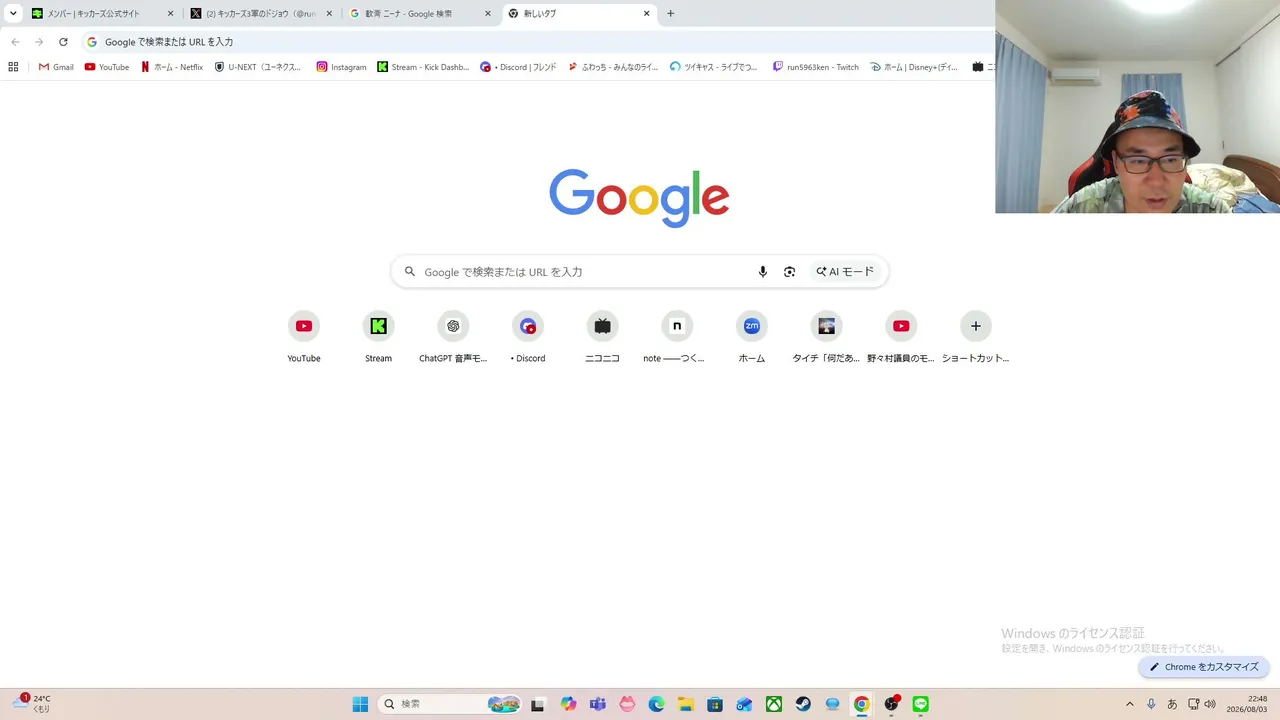
Task: Toggle the Japanese IME あ indicator
Action: (x=1172, y=704)
